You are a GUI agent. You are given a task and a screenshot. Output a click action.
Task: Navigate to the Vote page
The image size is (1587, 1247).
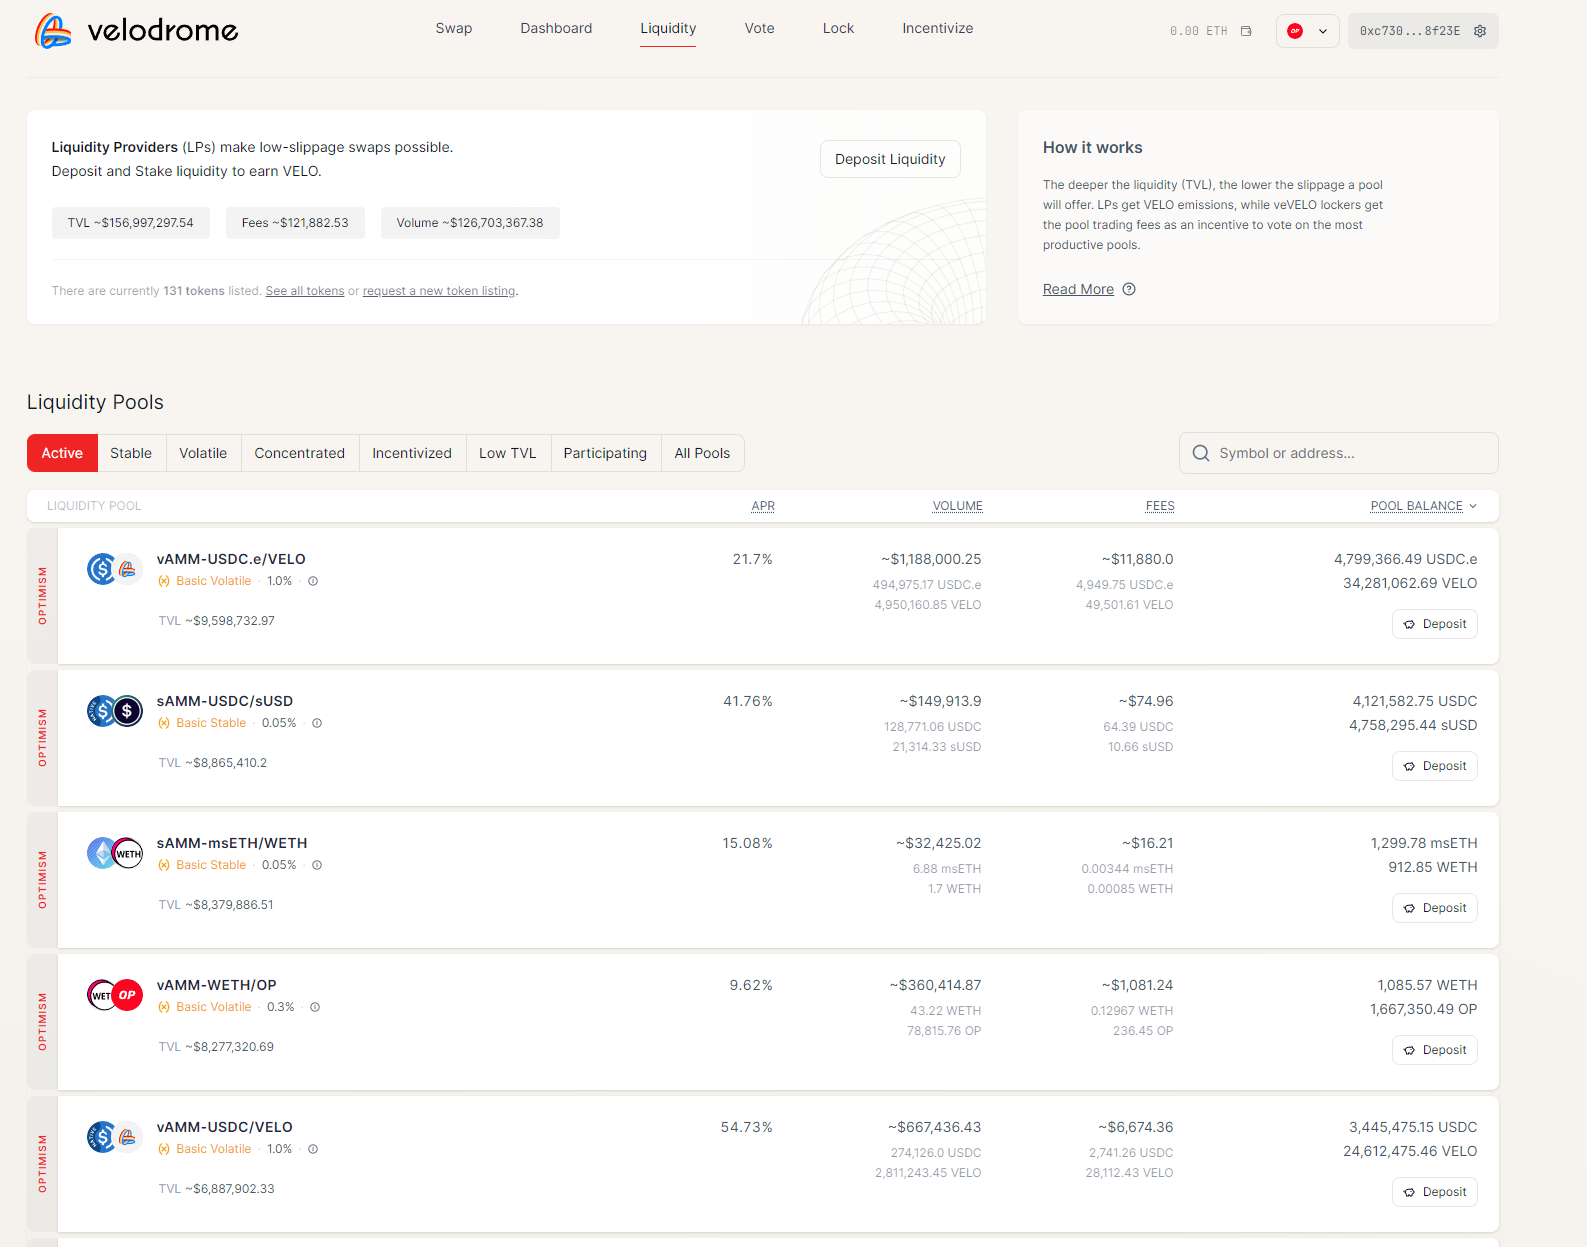[x=760, y=28]
